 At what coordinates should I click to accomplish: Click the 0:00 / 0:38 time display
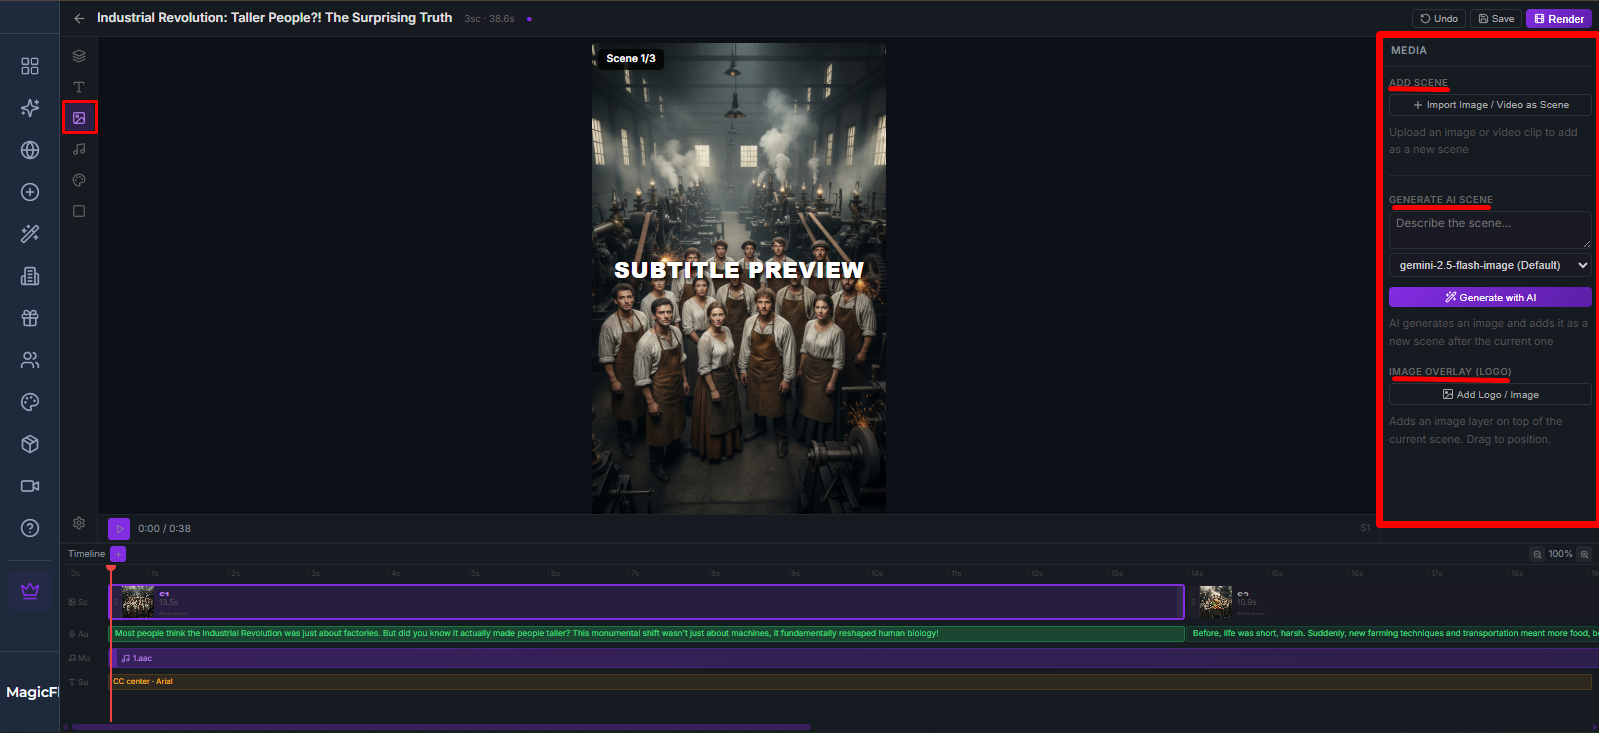(x=164, y=529)
